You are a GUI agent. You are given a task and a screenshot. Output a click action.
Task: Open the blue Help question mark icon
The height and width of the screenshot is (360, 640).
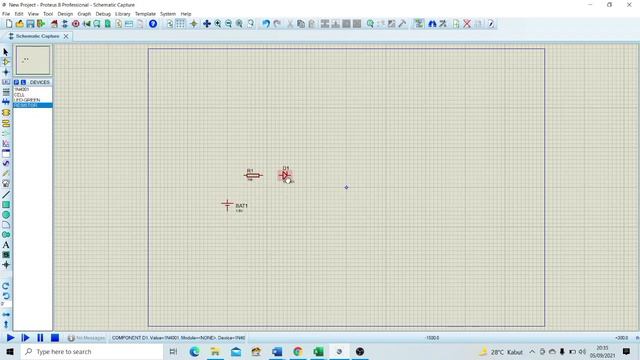(153, 24)
